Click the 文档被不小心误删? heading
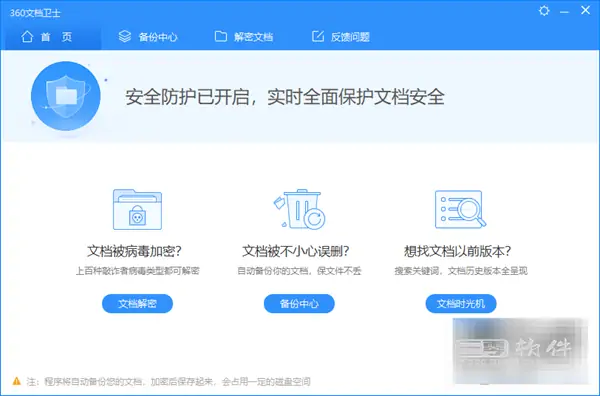 pyautogui.click(x=296, y=251)
